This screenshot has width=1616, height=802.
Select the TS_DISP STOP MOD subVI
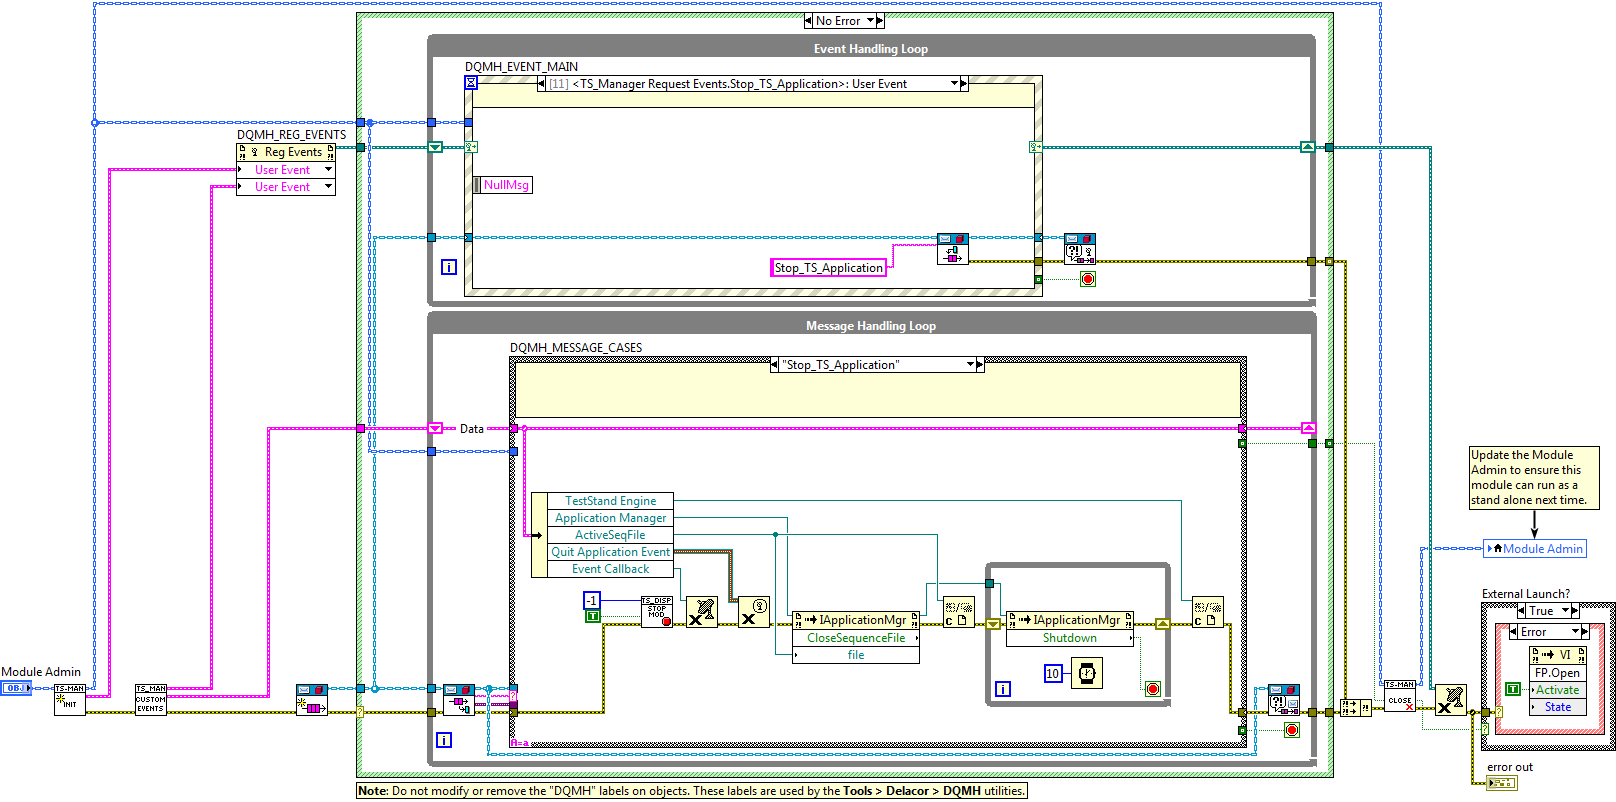click(x=657, y=612)
